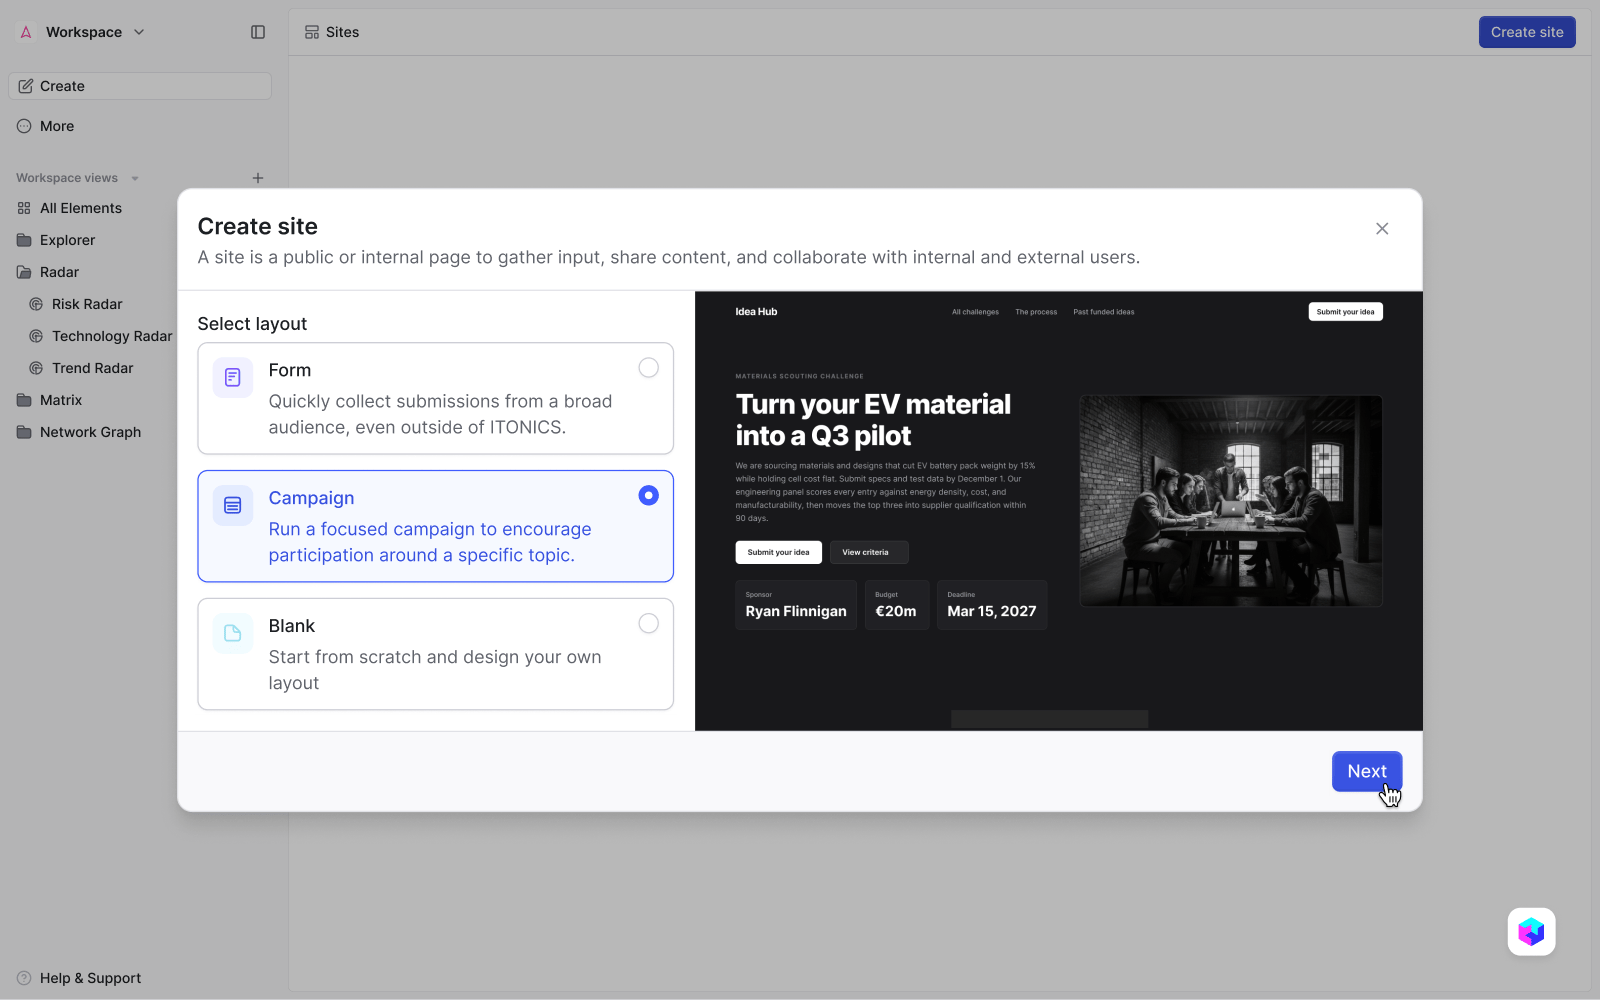Click the Sites header icon
The height and width of the screenshot is (1000, 1600).
[312, 32]
